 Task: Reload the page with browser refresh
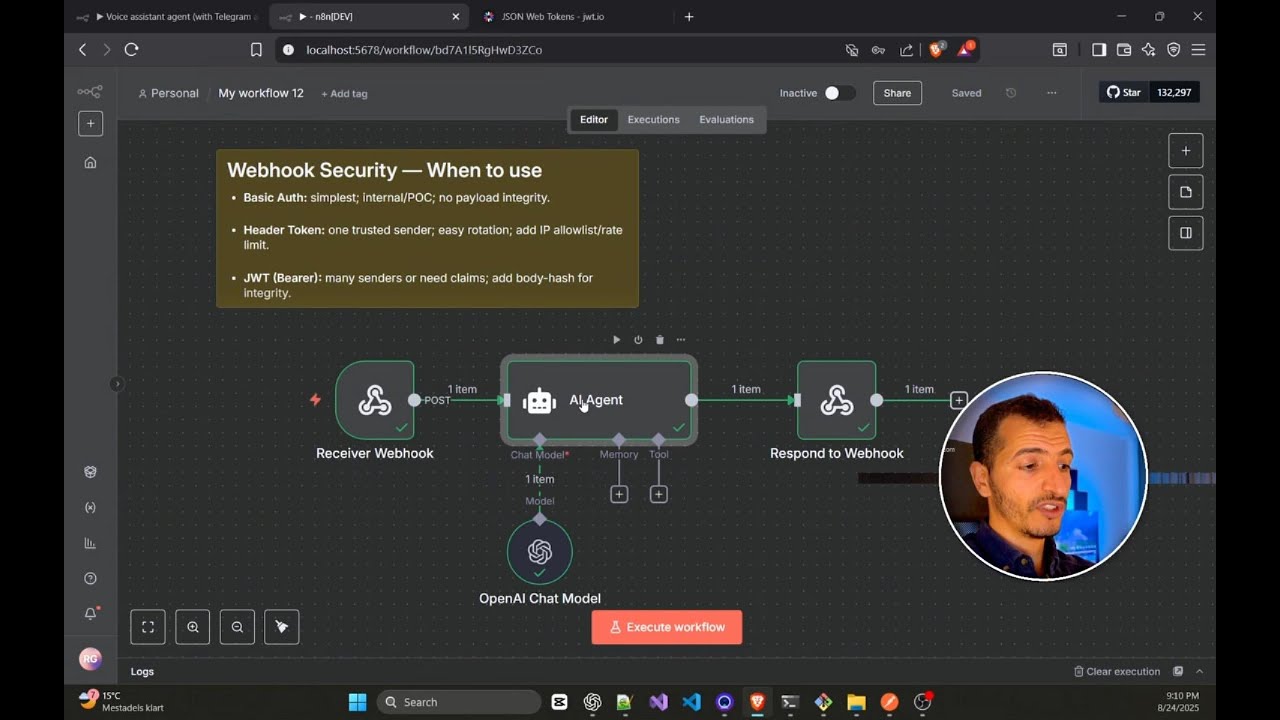coord(131,49)
